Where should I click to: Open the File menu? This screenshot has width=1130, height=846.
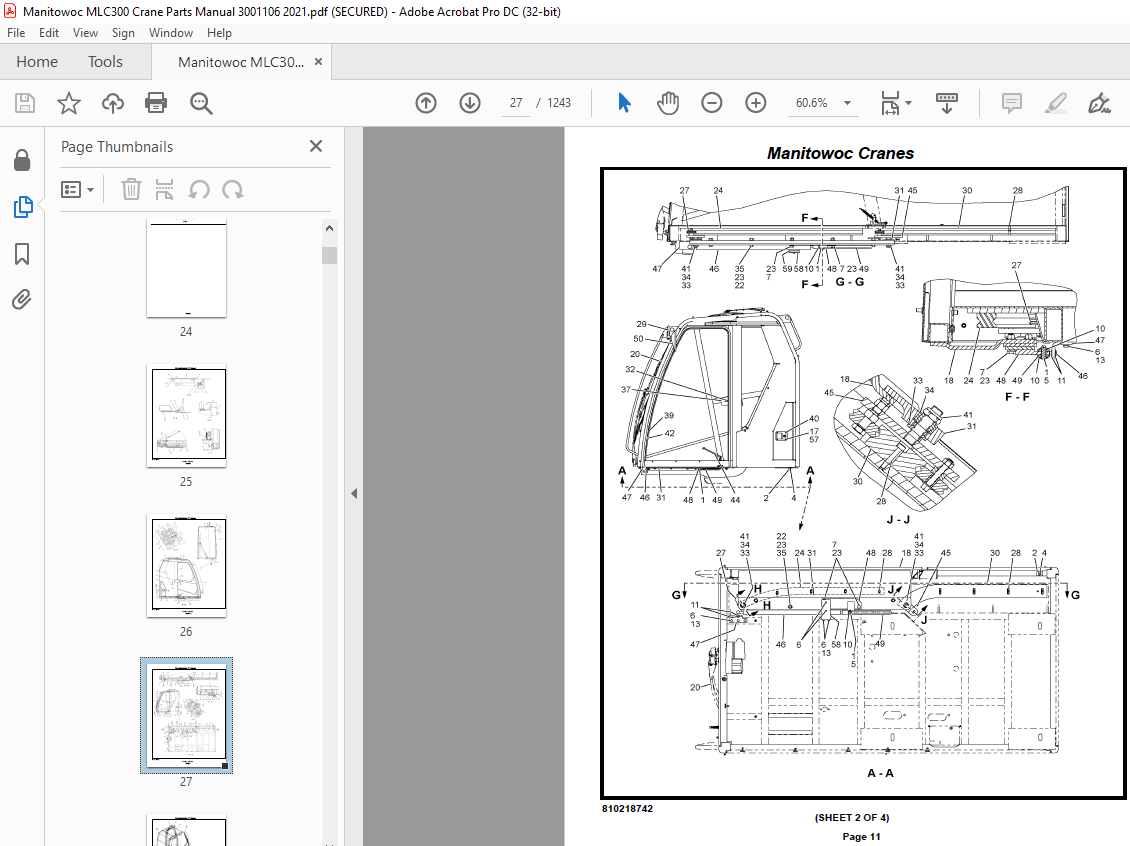click(16, 32)
